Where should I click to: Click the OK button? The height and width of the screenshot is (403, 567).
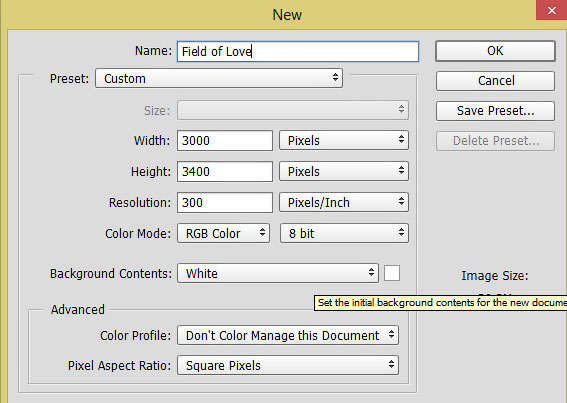pos(495,51)
